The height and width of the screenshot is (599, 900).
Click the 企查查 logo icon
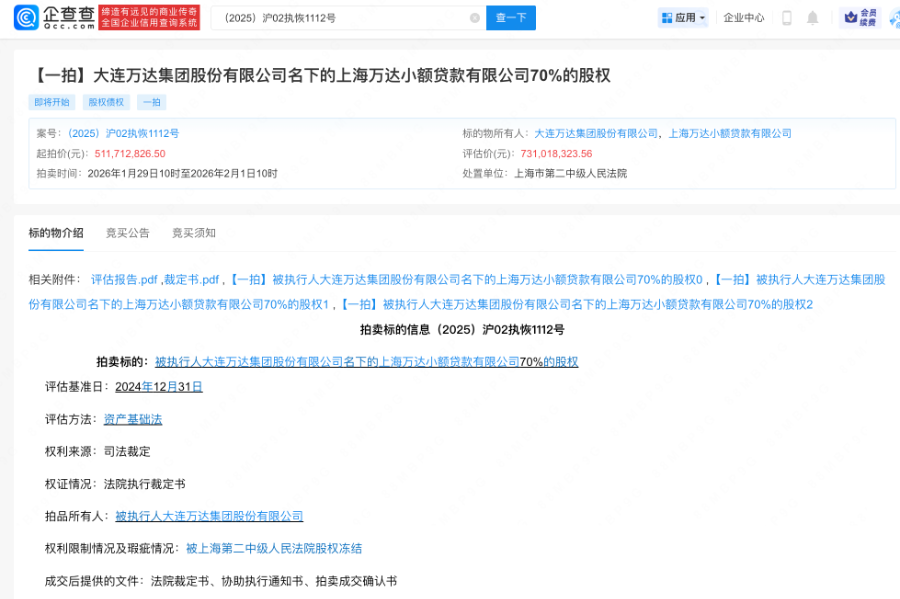(x=24, y=17)
